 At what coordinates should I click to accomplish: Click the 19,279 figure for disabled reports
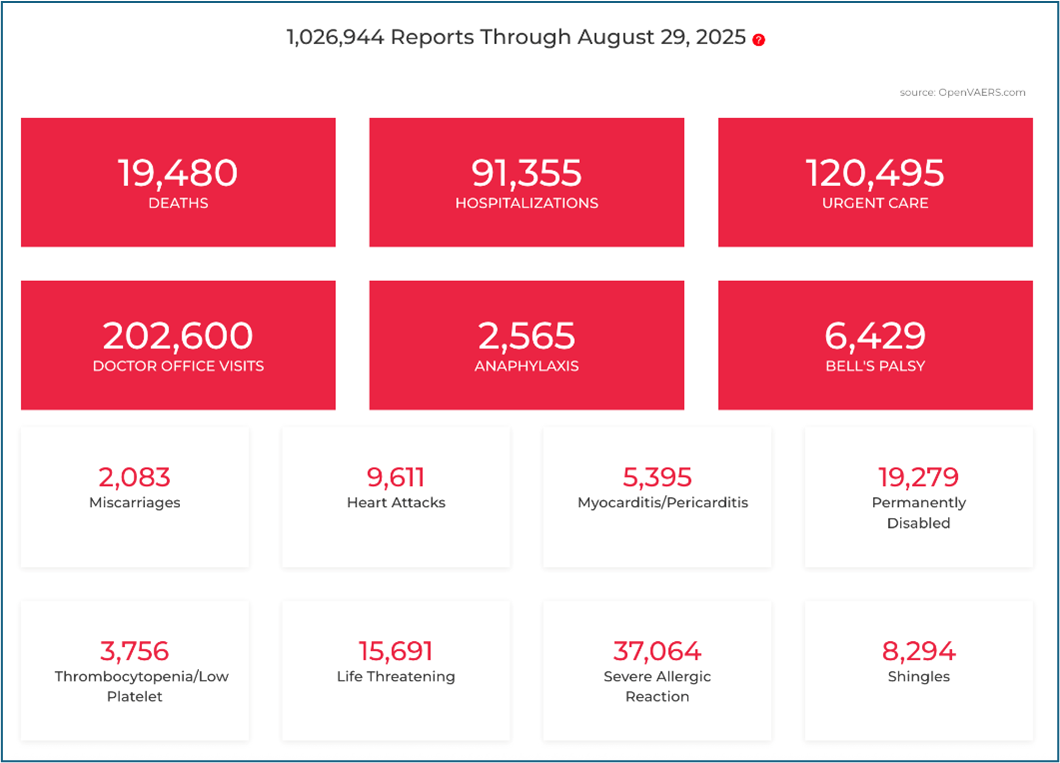(x=918, y=477)
